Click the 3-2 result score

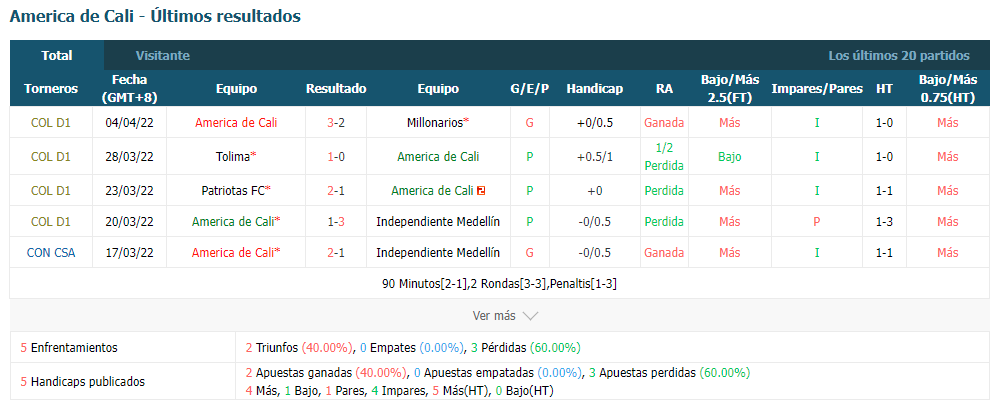[336, 123]
